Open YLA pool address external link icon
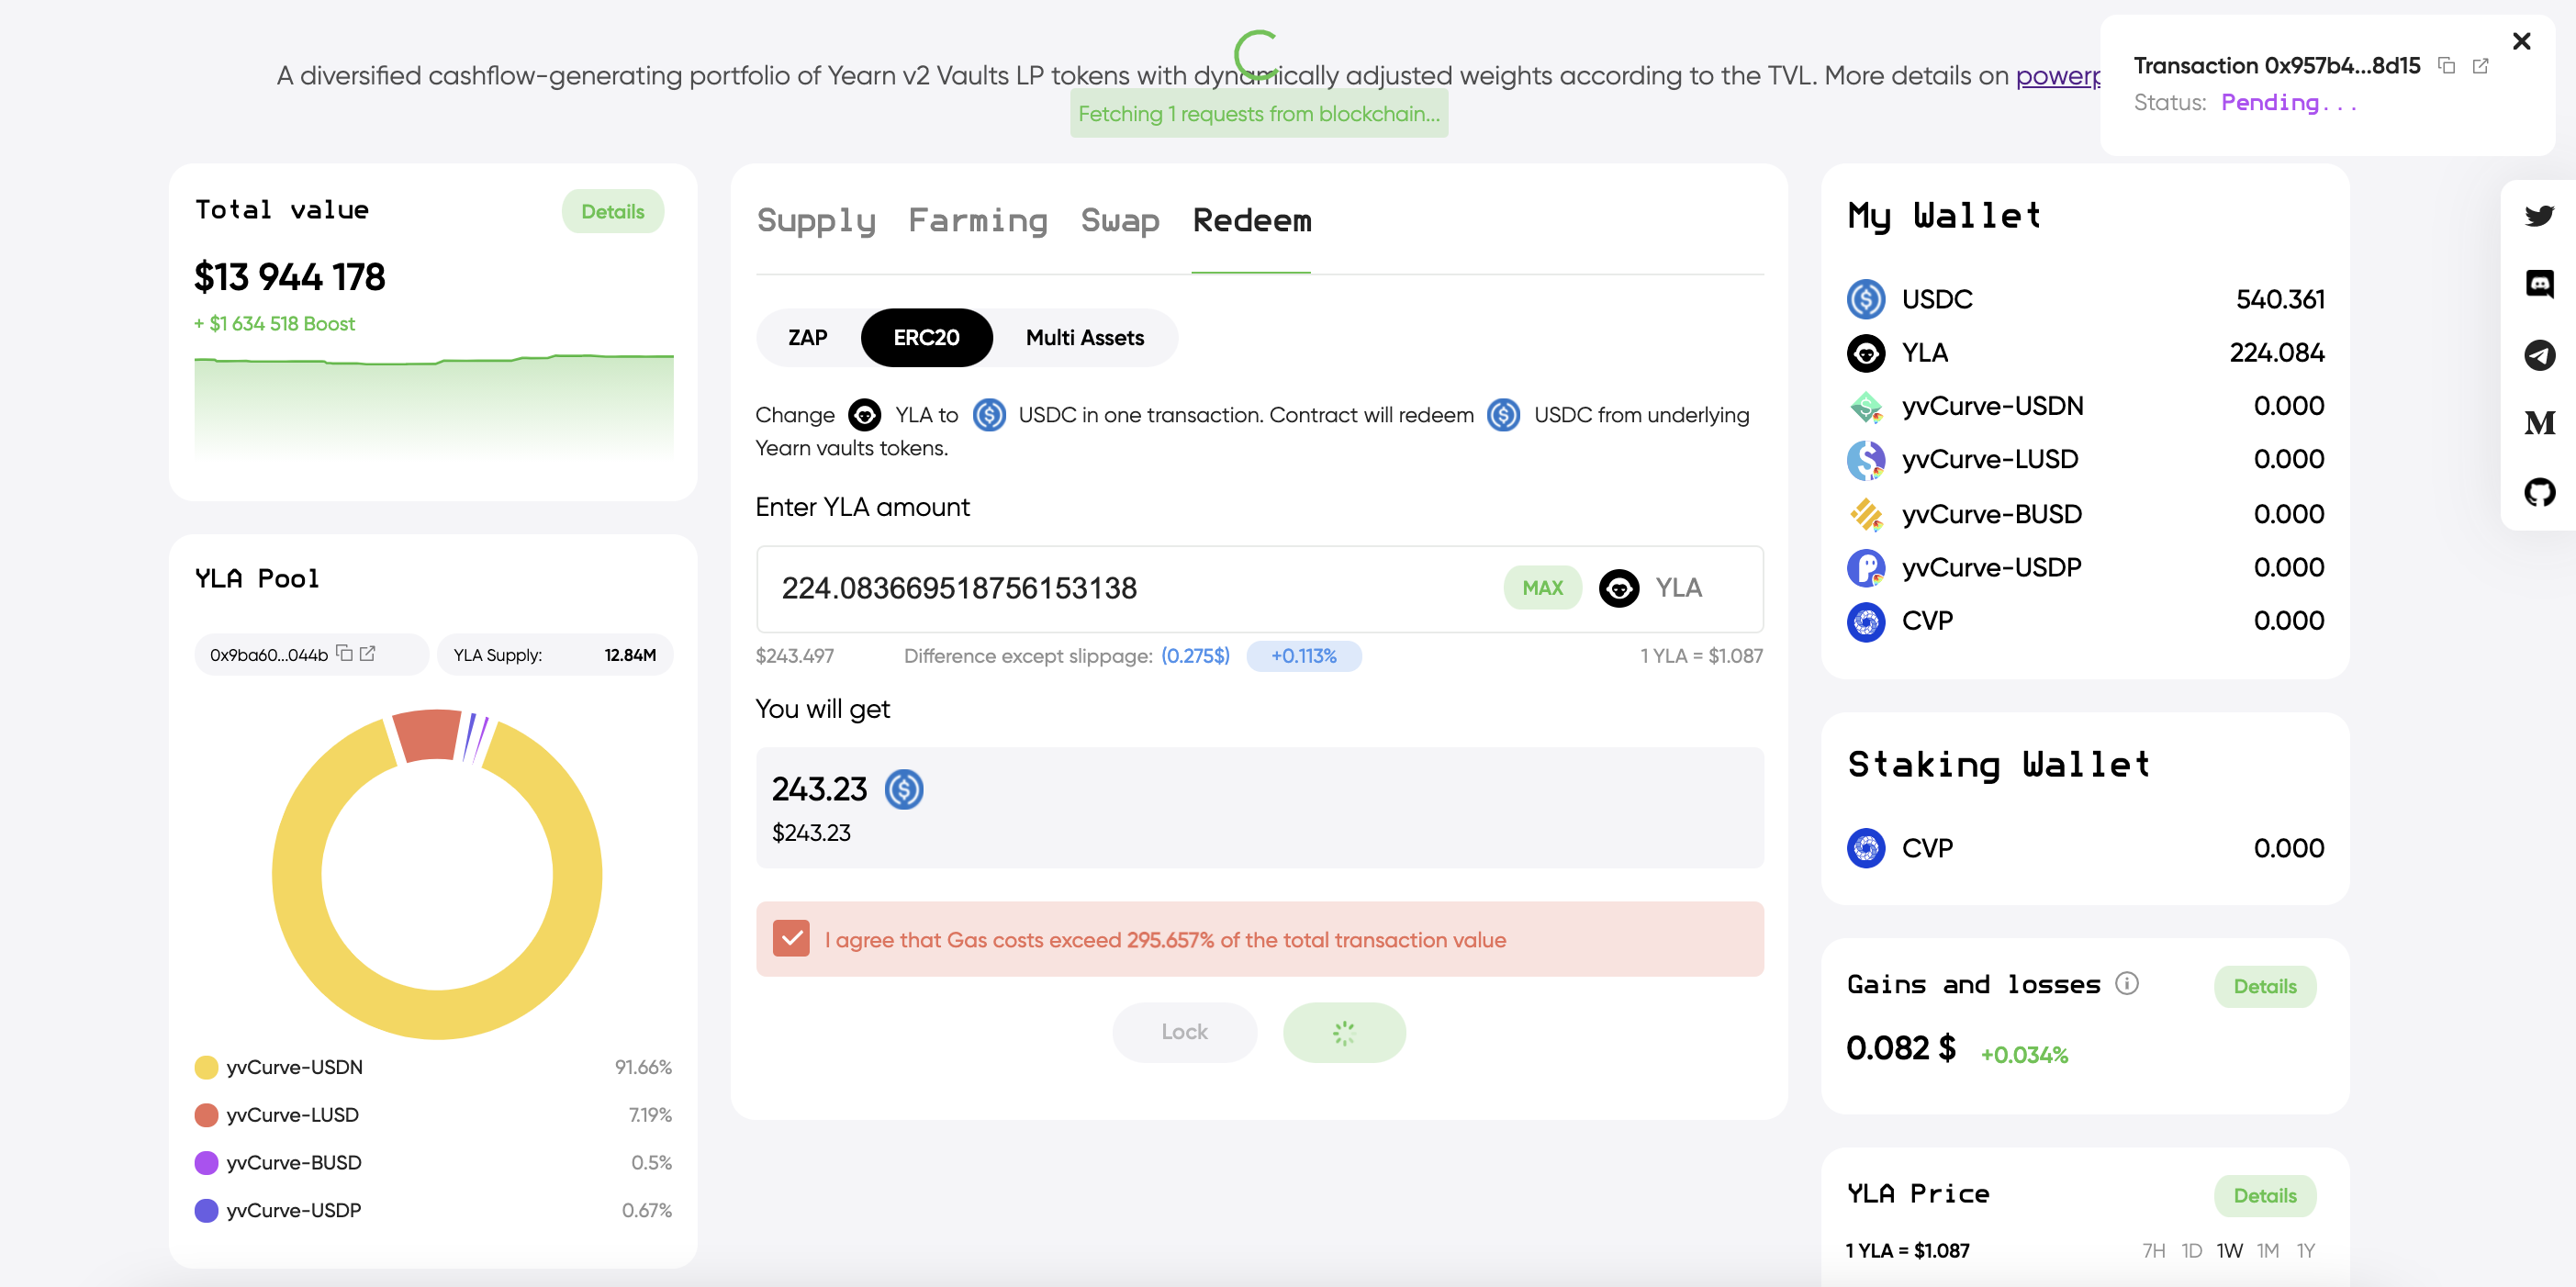 click(x=367, y=653)
